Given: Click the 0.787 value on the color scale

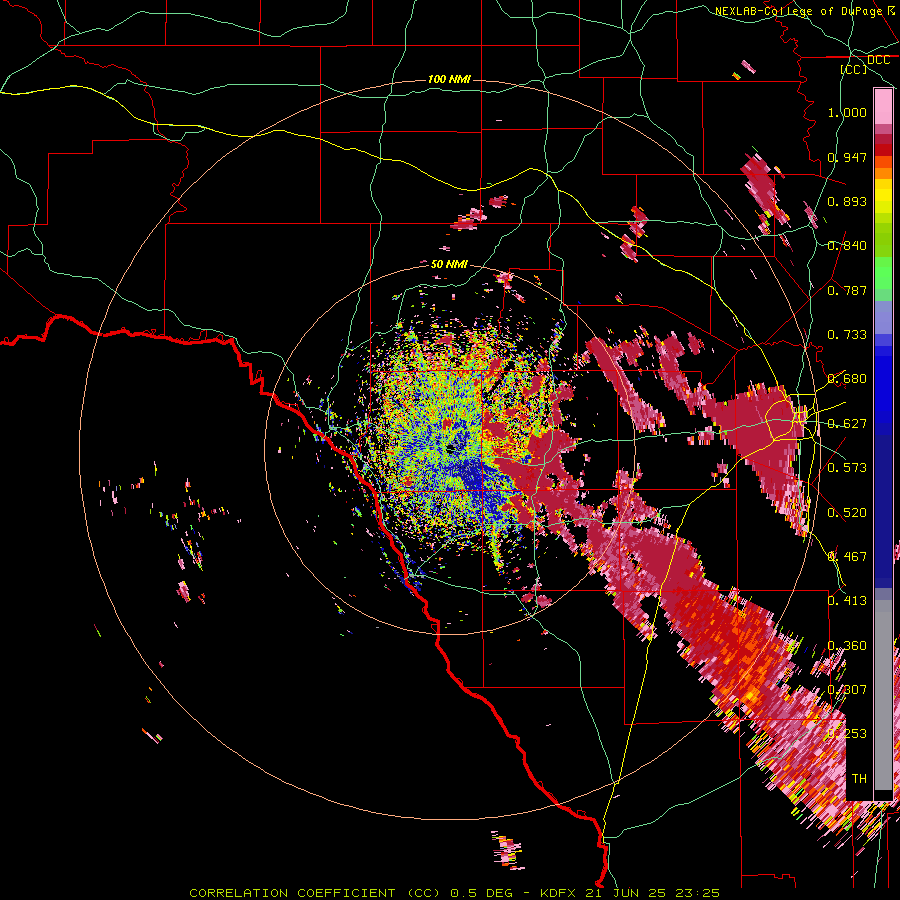Looking at the screenshot, I should (847, 290).
